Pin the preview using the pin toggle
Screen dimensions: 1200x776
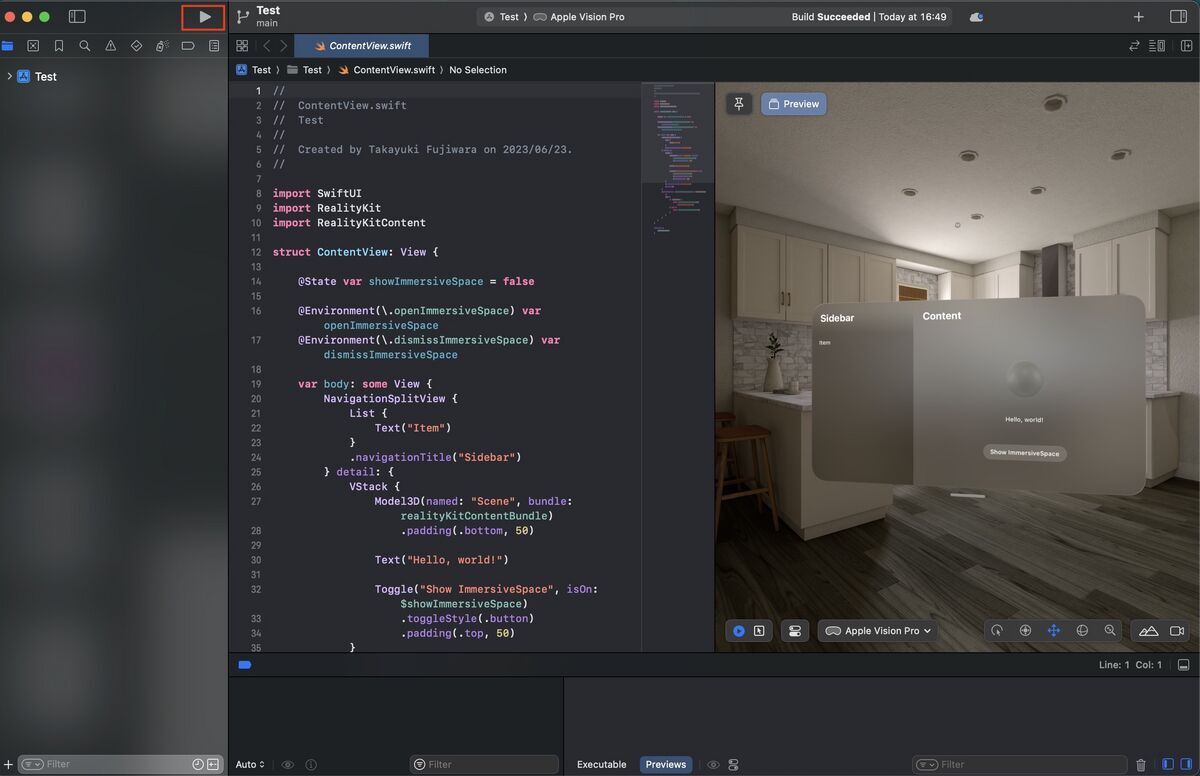(x=738, y=103)
